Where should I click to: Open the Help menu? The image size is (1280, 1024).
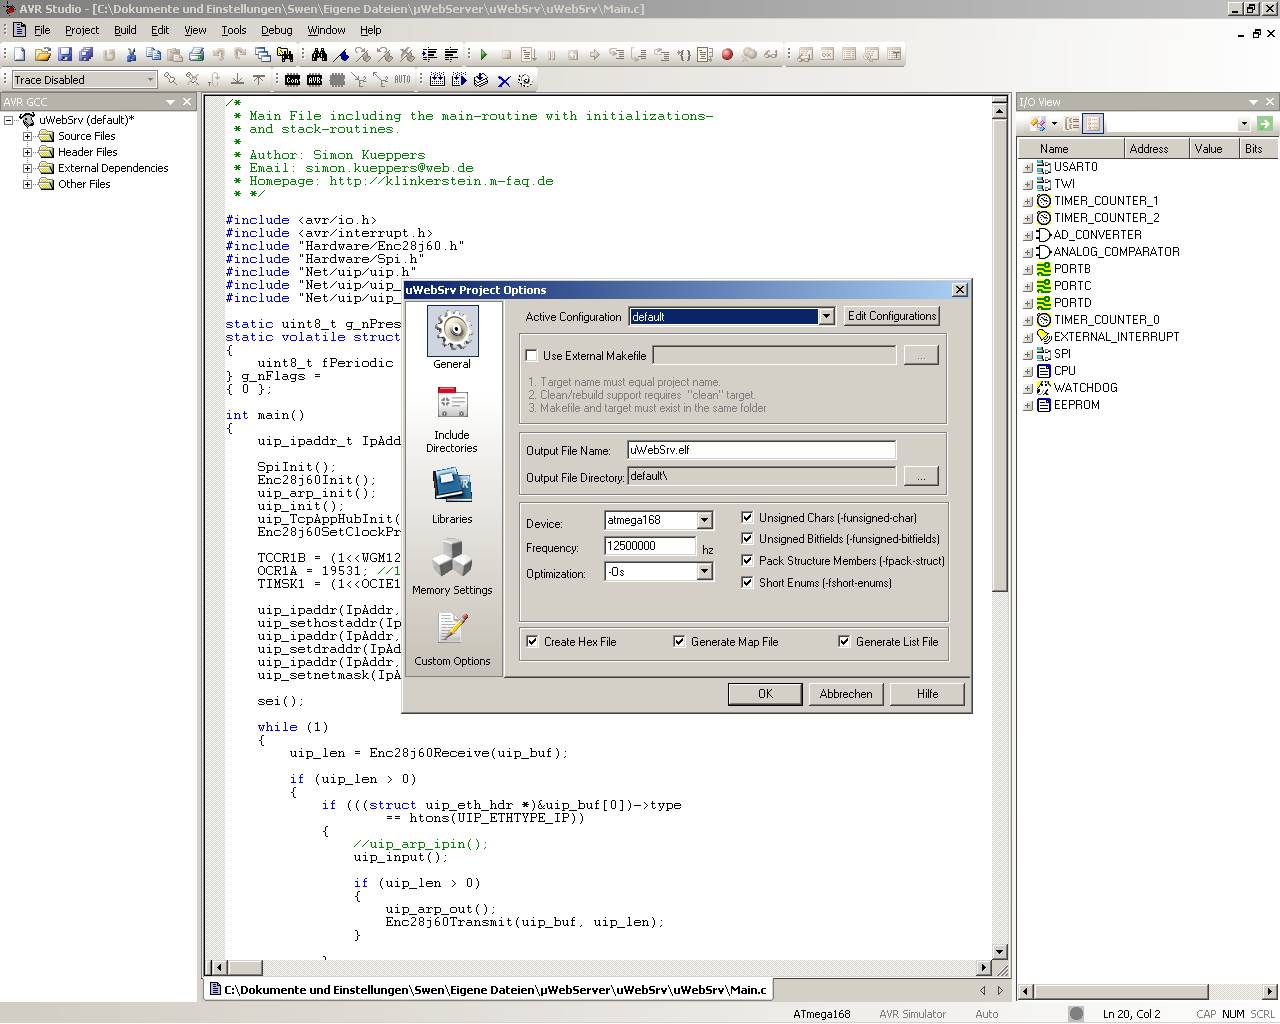pyautogui.click(x=371, y=30)
